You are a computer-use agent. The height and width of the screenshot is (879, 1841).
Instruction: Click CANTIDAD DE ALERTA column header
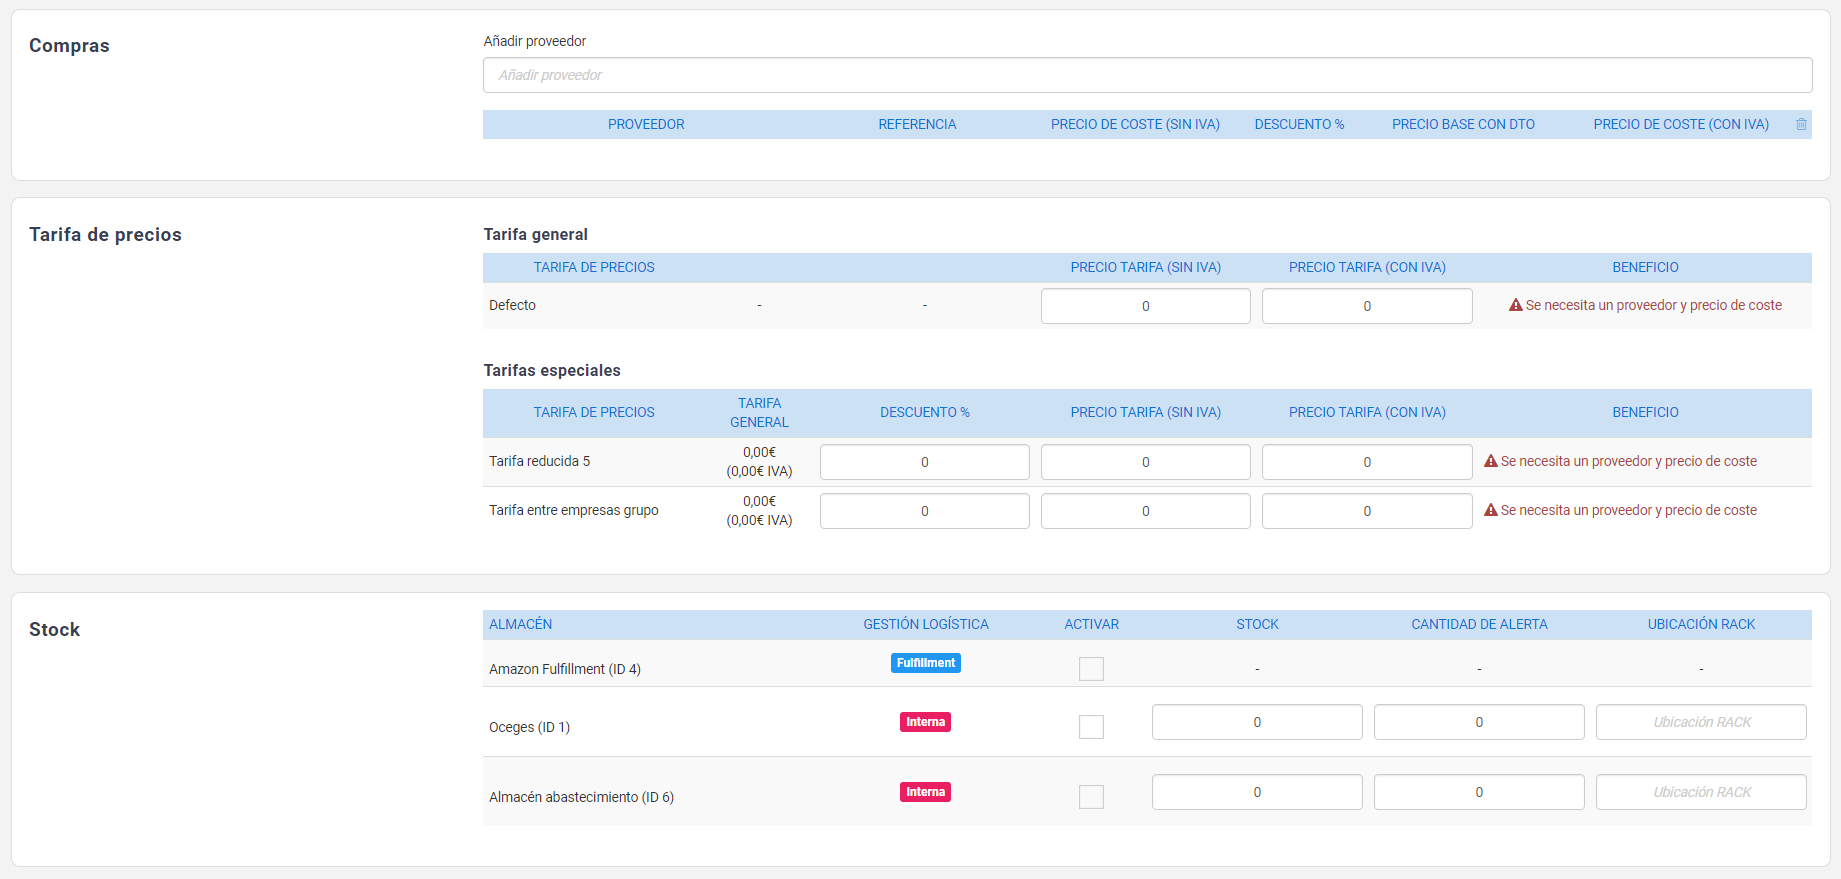tap(1479, 624)
